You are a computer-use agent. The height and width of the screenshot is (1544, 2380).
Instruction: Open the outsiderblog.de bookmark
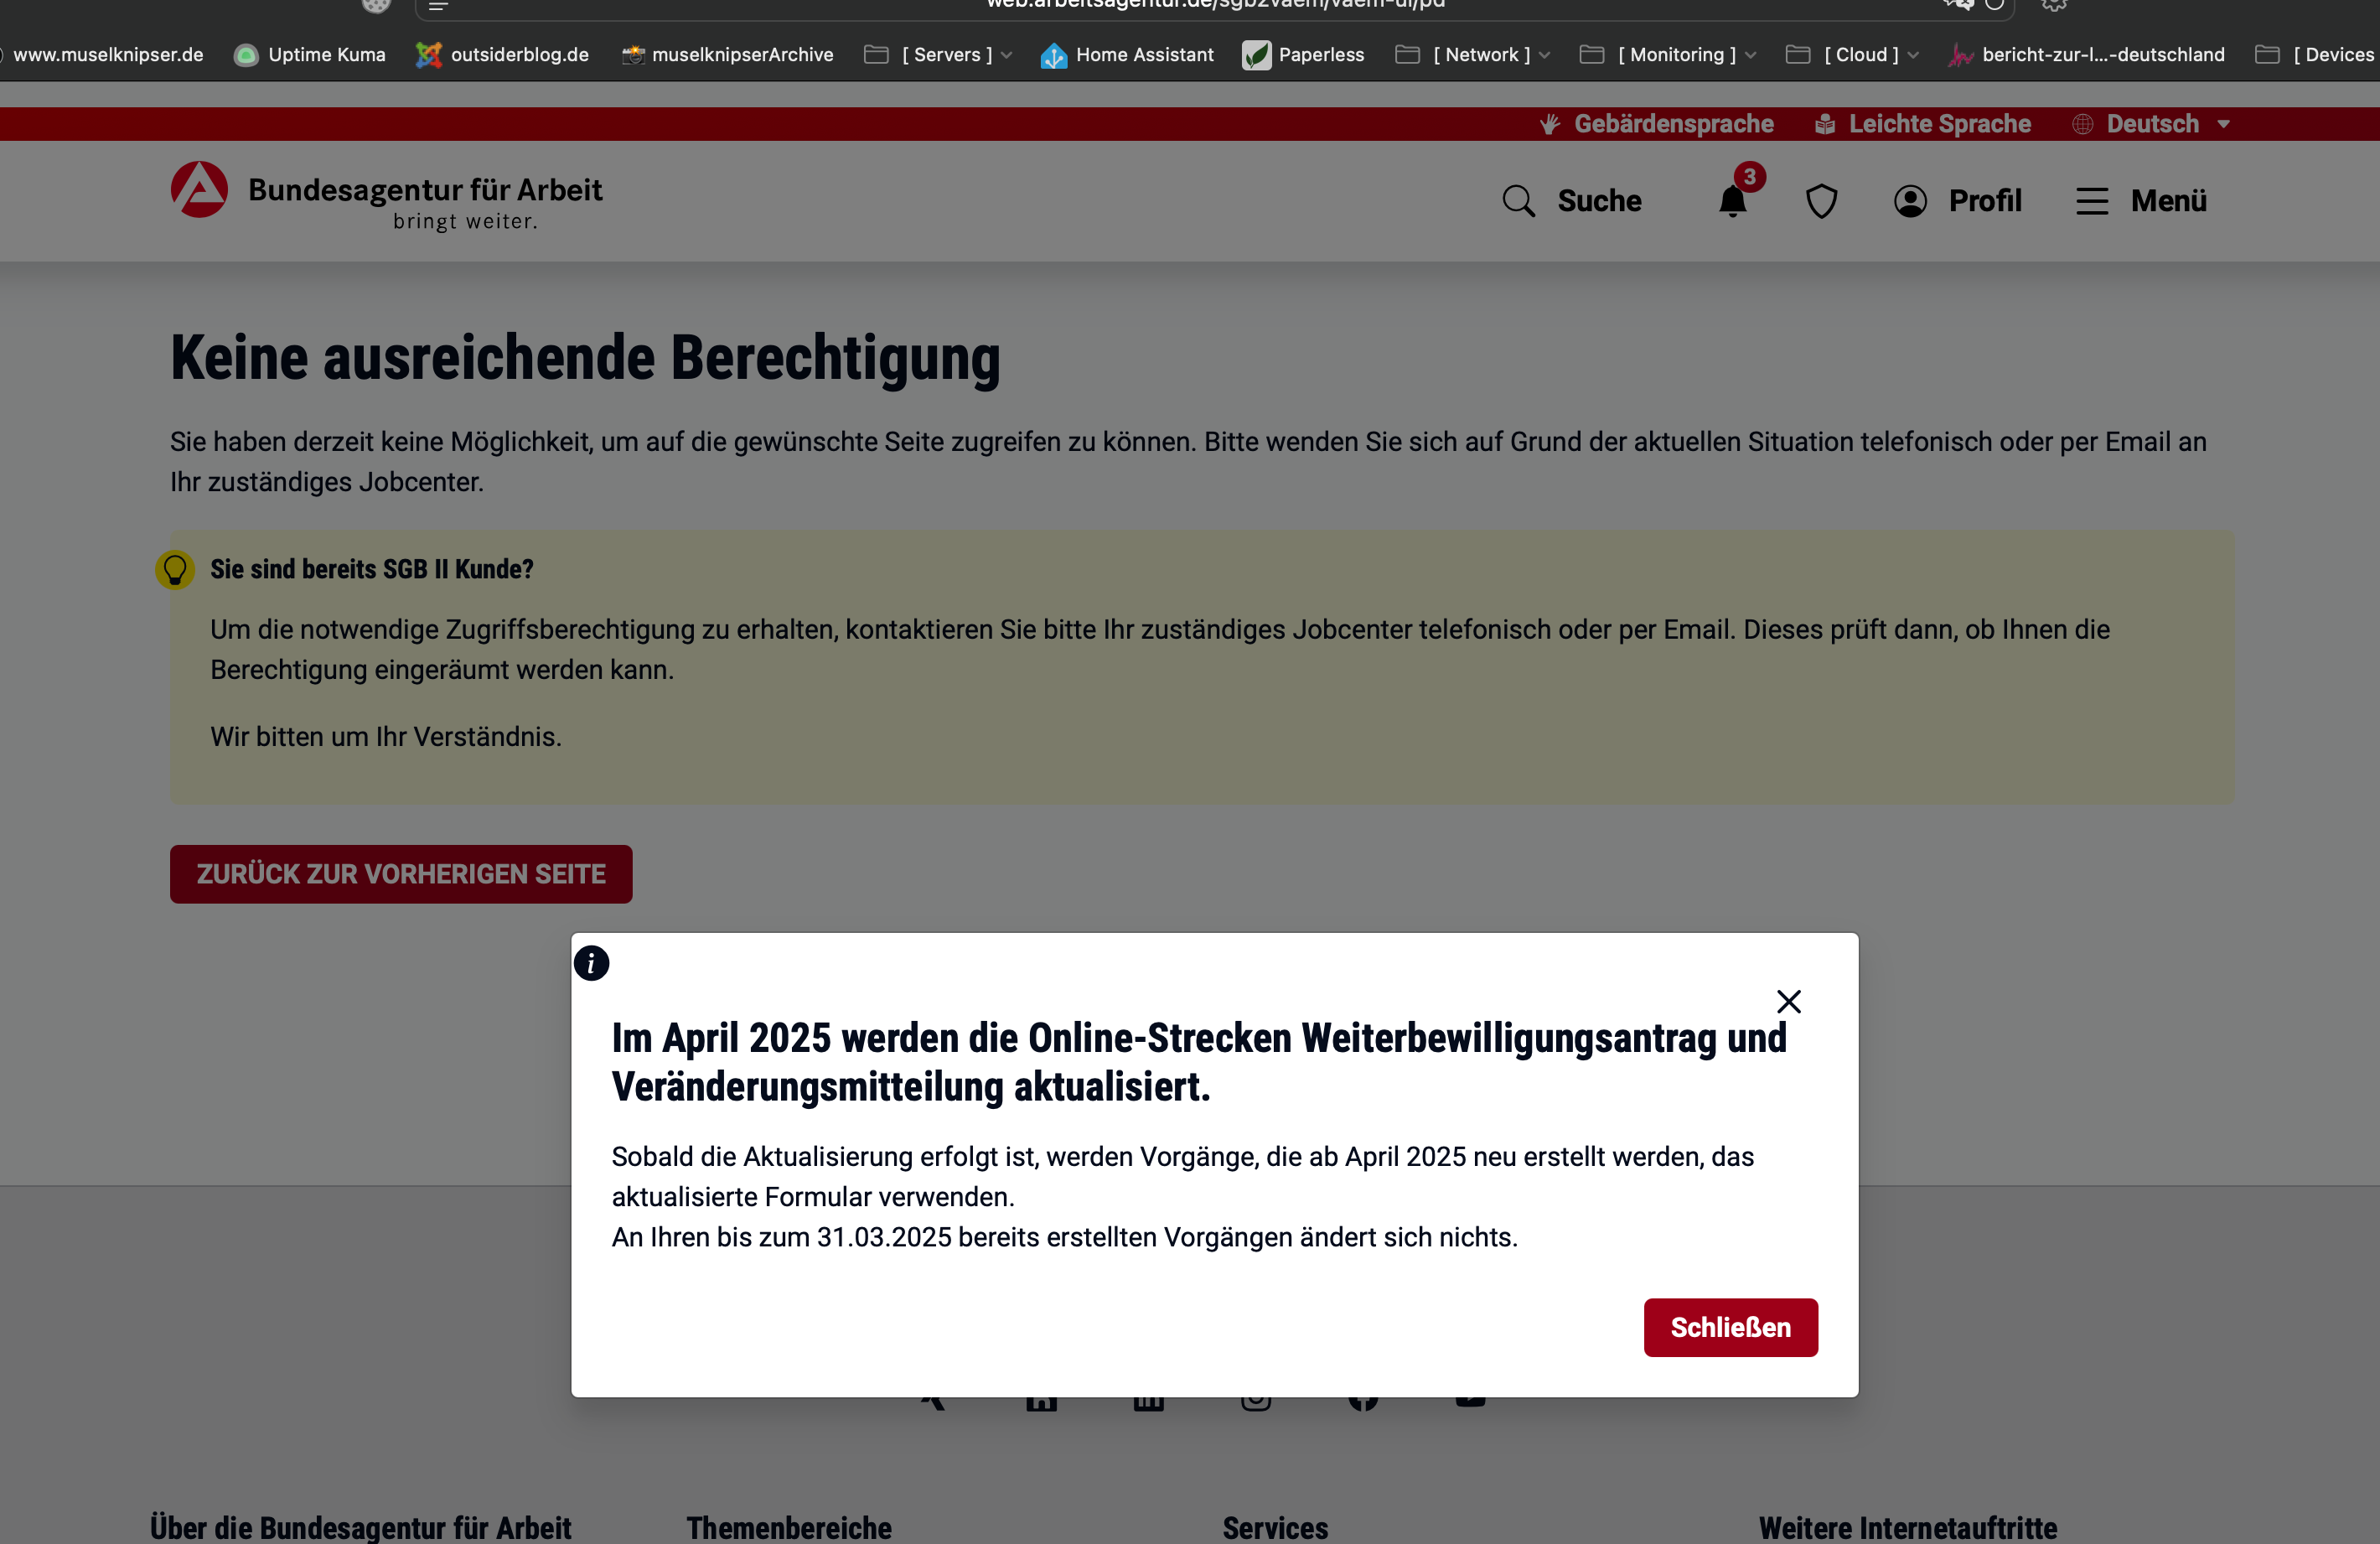coord(502,54)
